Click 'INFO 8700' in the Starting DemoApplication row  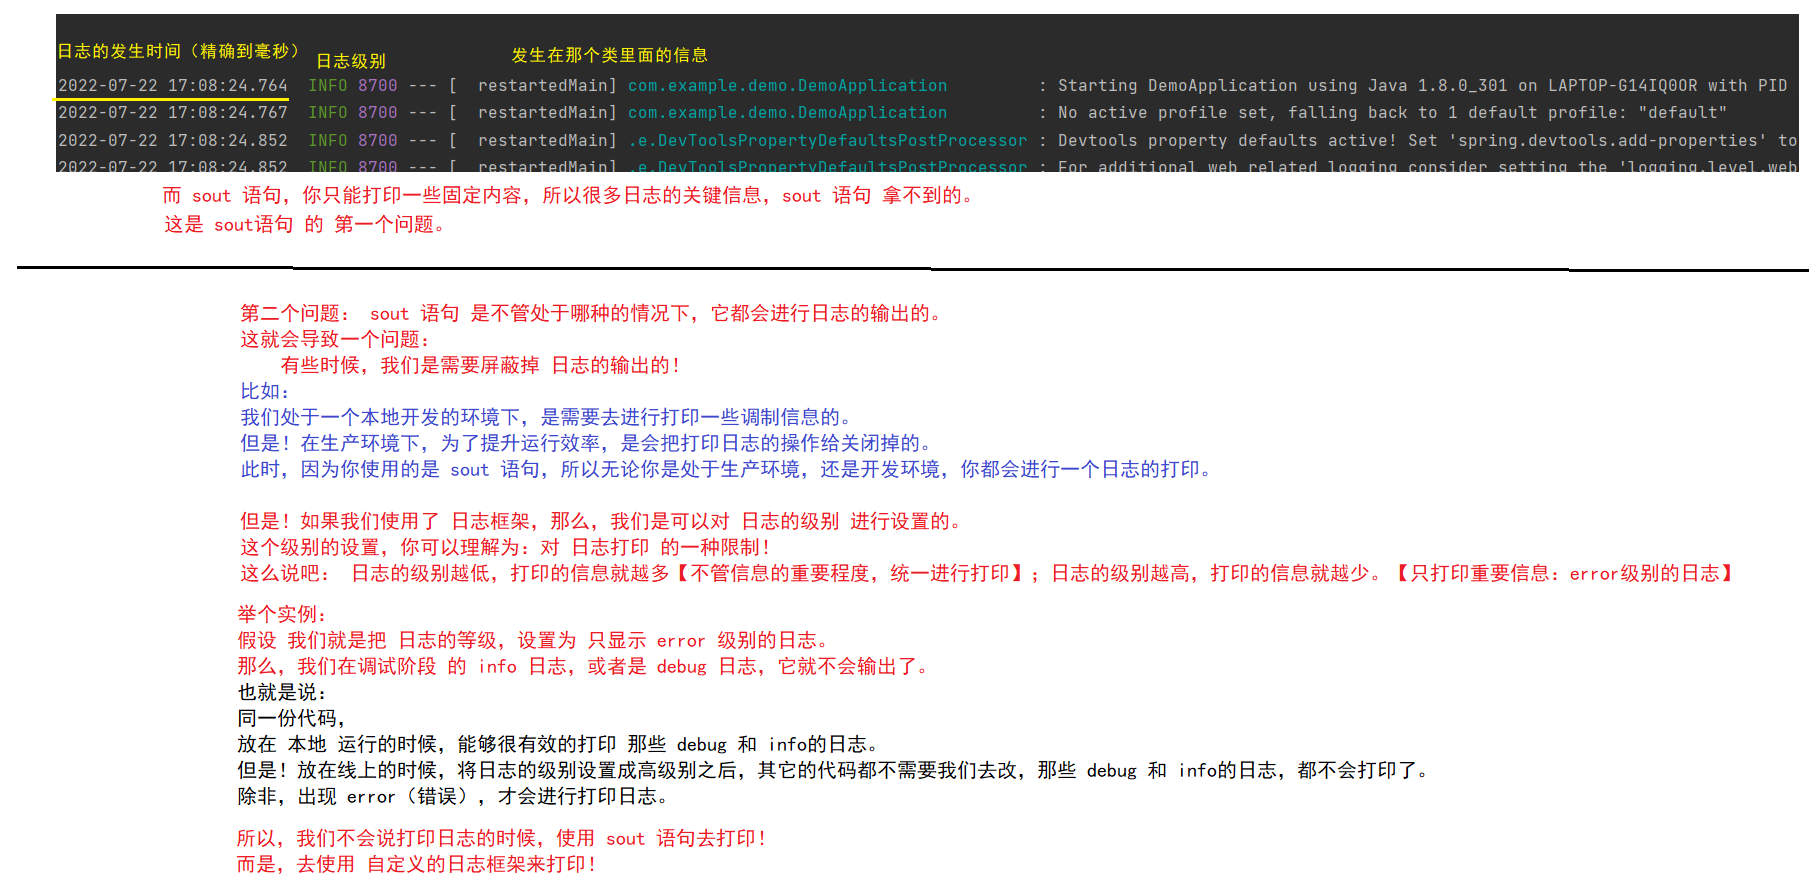coord(353,86)
